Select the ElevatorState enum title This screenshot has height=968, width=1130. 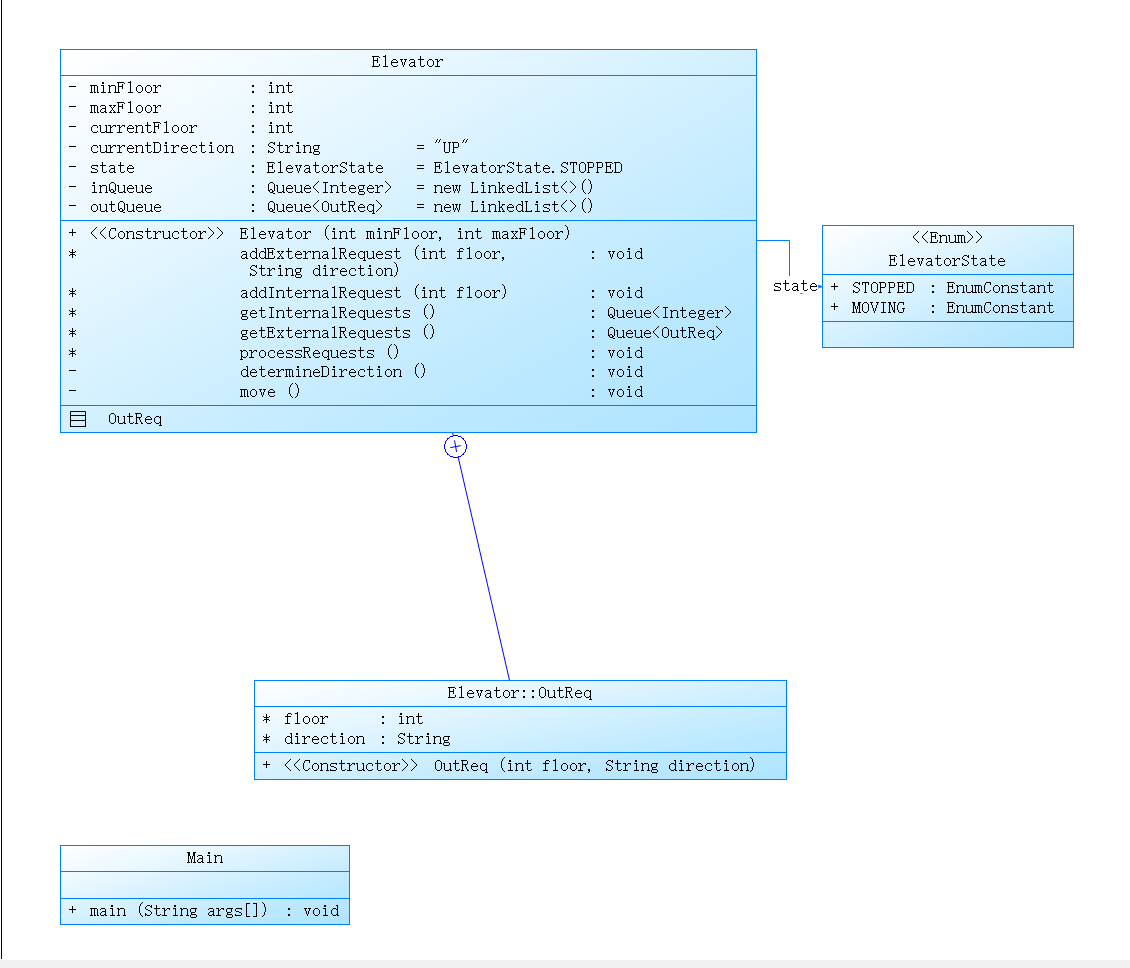tap(947, 261)
